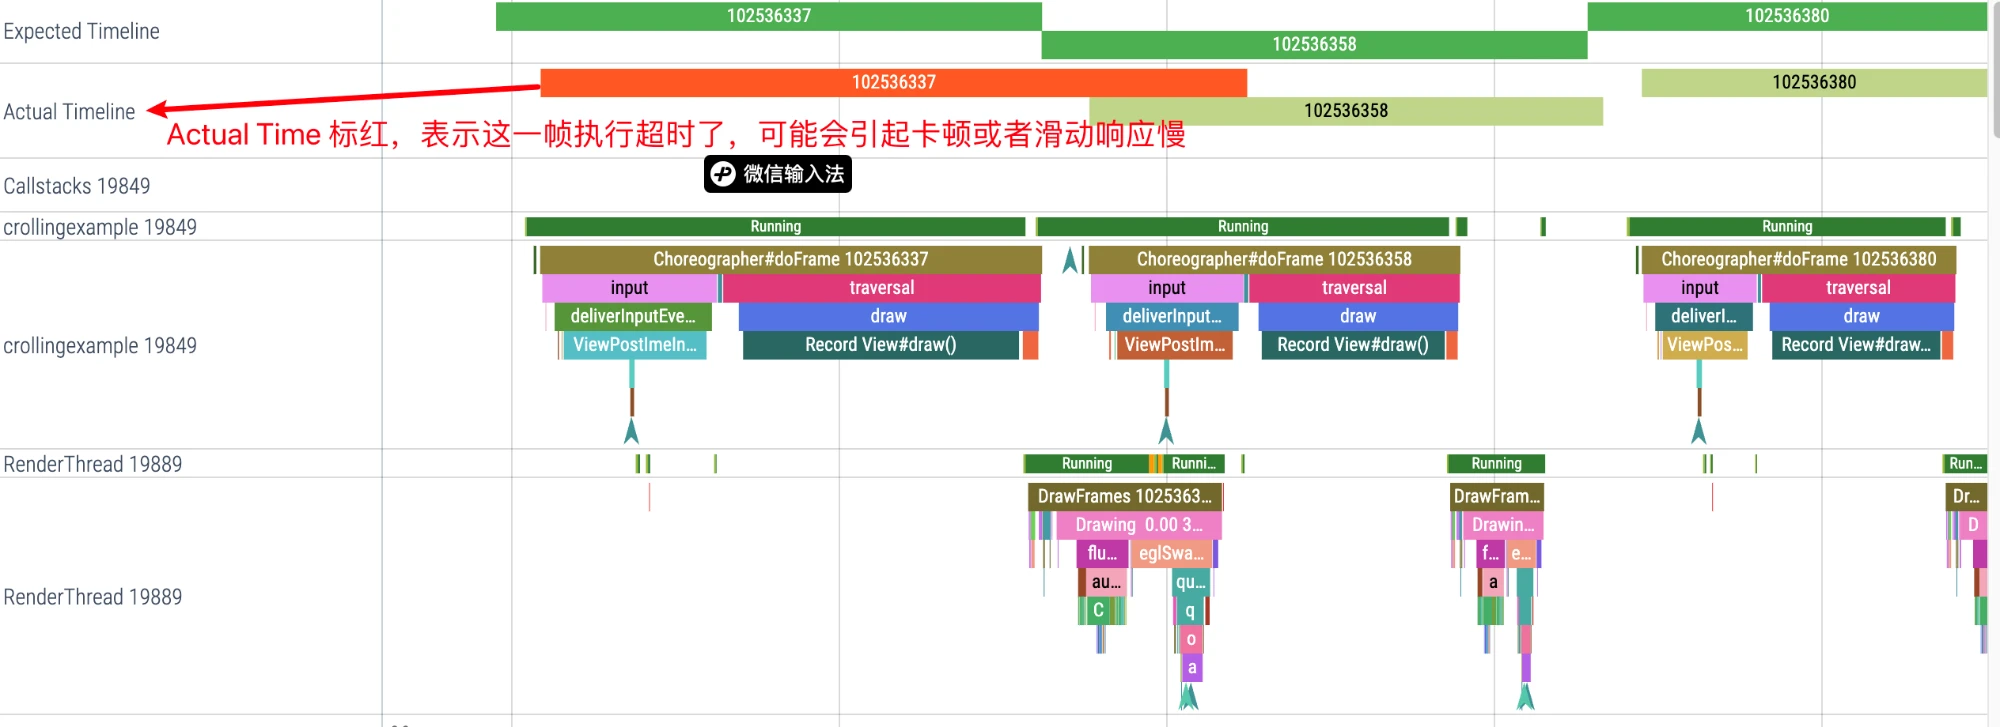The width and height of the screenshot is (2000, 727).
Task: Click the teal arrowhead left of Choreographer#doFrame 102536358
Action: pyautogui.click(x=1070, y=260)
